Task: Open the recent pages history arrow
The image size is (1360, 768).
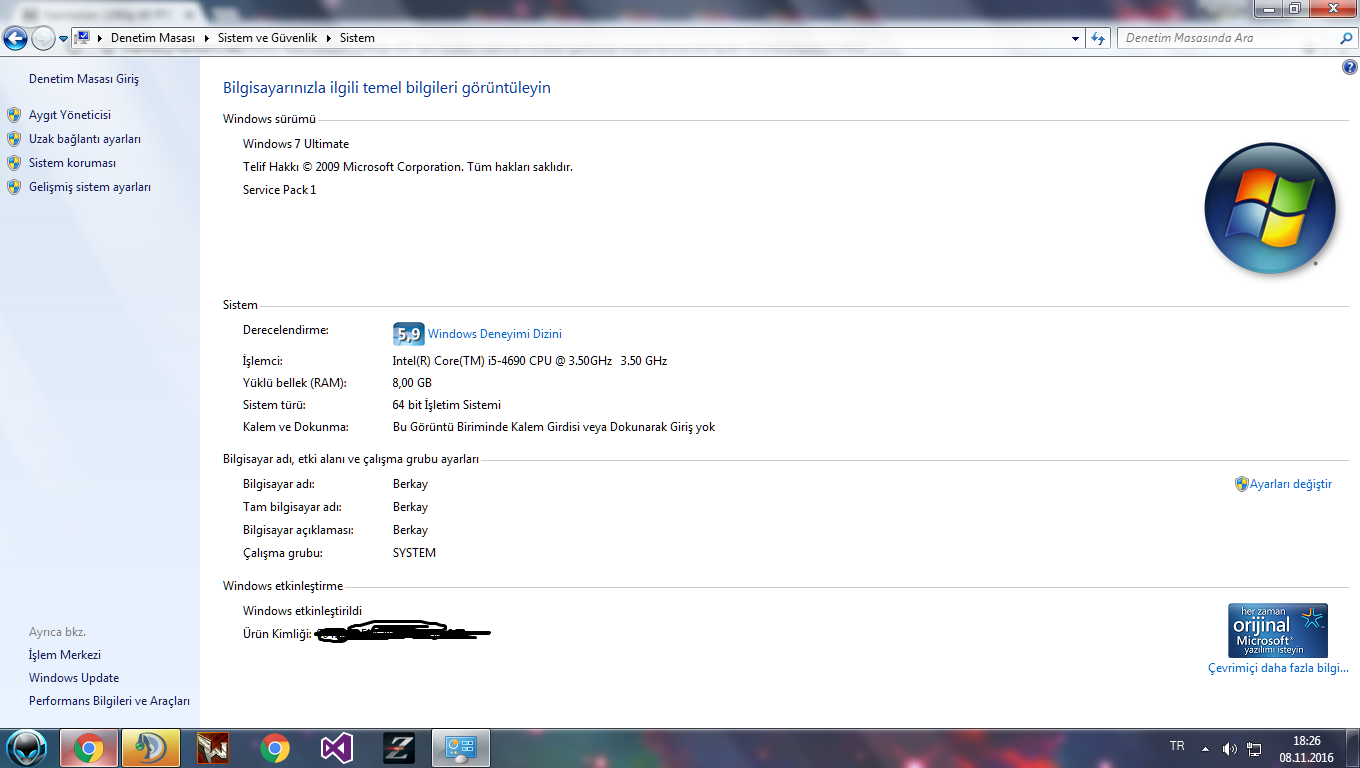Action: pyautogui.click(x=63, y=39)
